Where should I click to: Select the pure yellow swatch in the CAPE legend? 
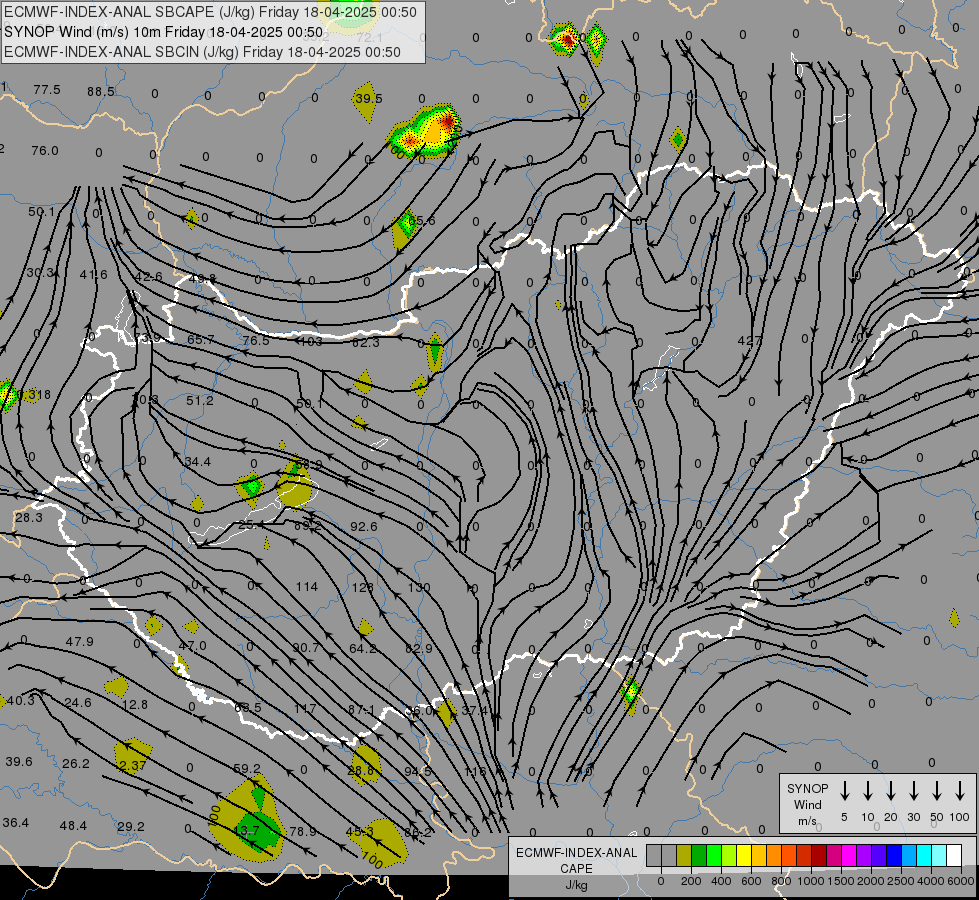(744, 855)
